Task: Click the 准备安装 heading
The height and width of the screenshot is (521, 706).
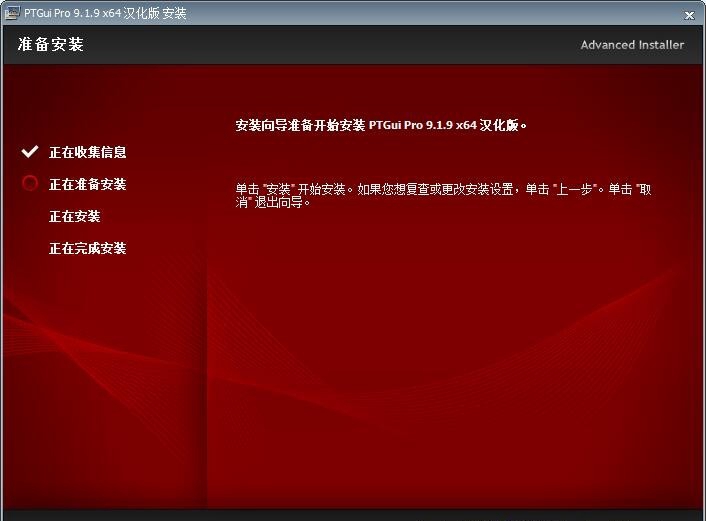Action: pyautogui.click(x=51, y=45)
